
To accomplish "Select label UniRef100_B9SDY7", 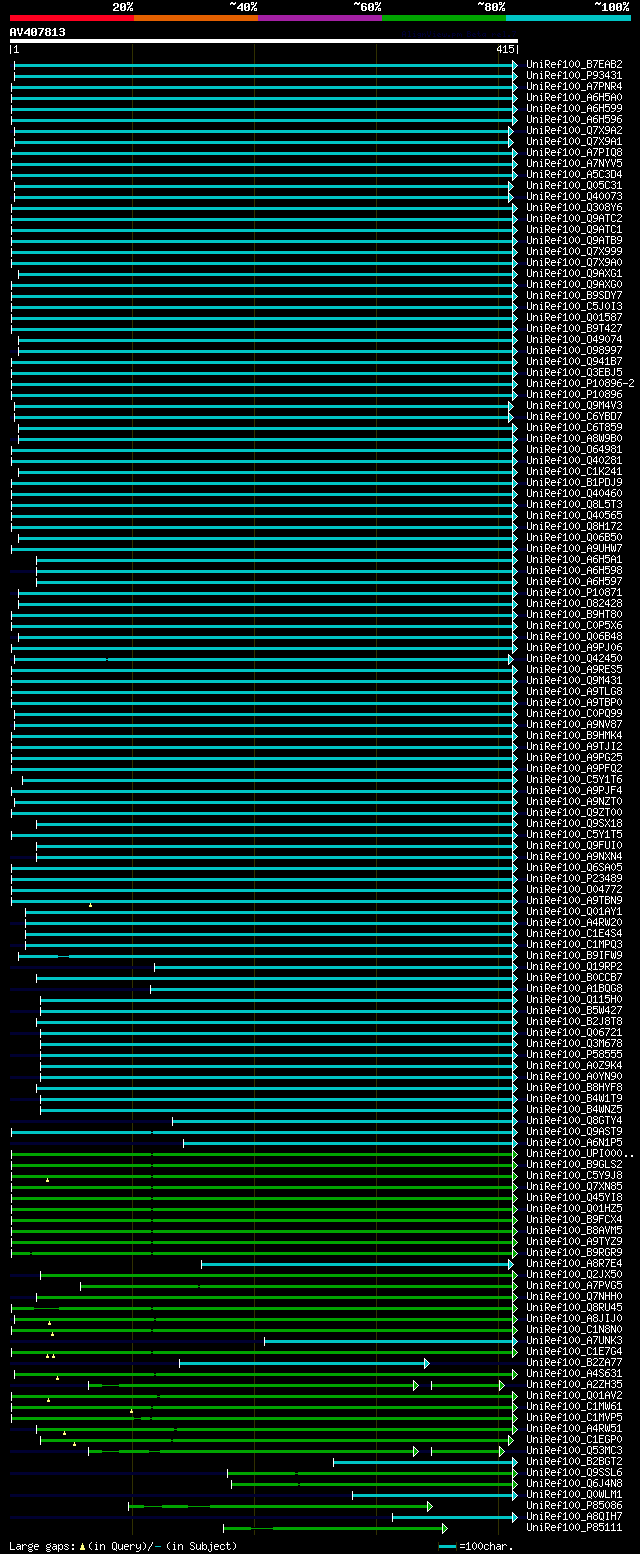I will click(x=574, y=295).
